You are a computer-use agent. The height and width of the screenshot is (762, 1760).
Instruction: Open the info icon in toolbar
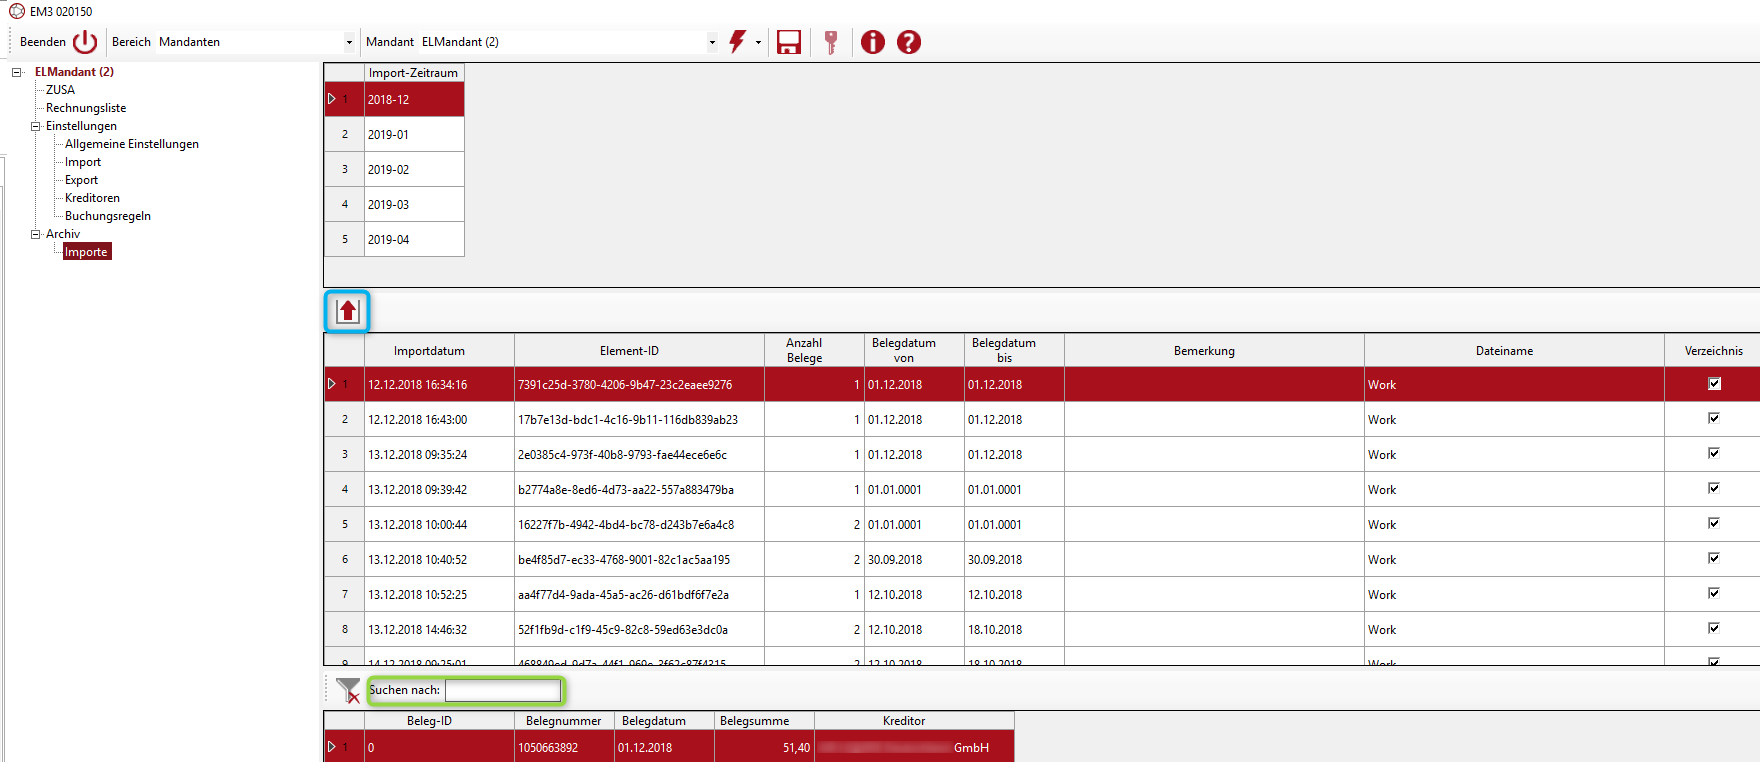pyautogui.click(x=873, y=42)
